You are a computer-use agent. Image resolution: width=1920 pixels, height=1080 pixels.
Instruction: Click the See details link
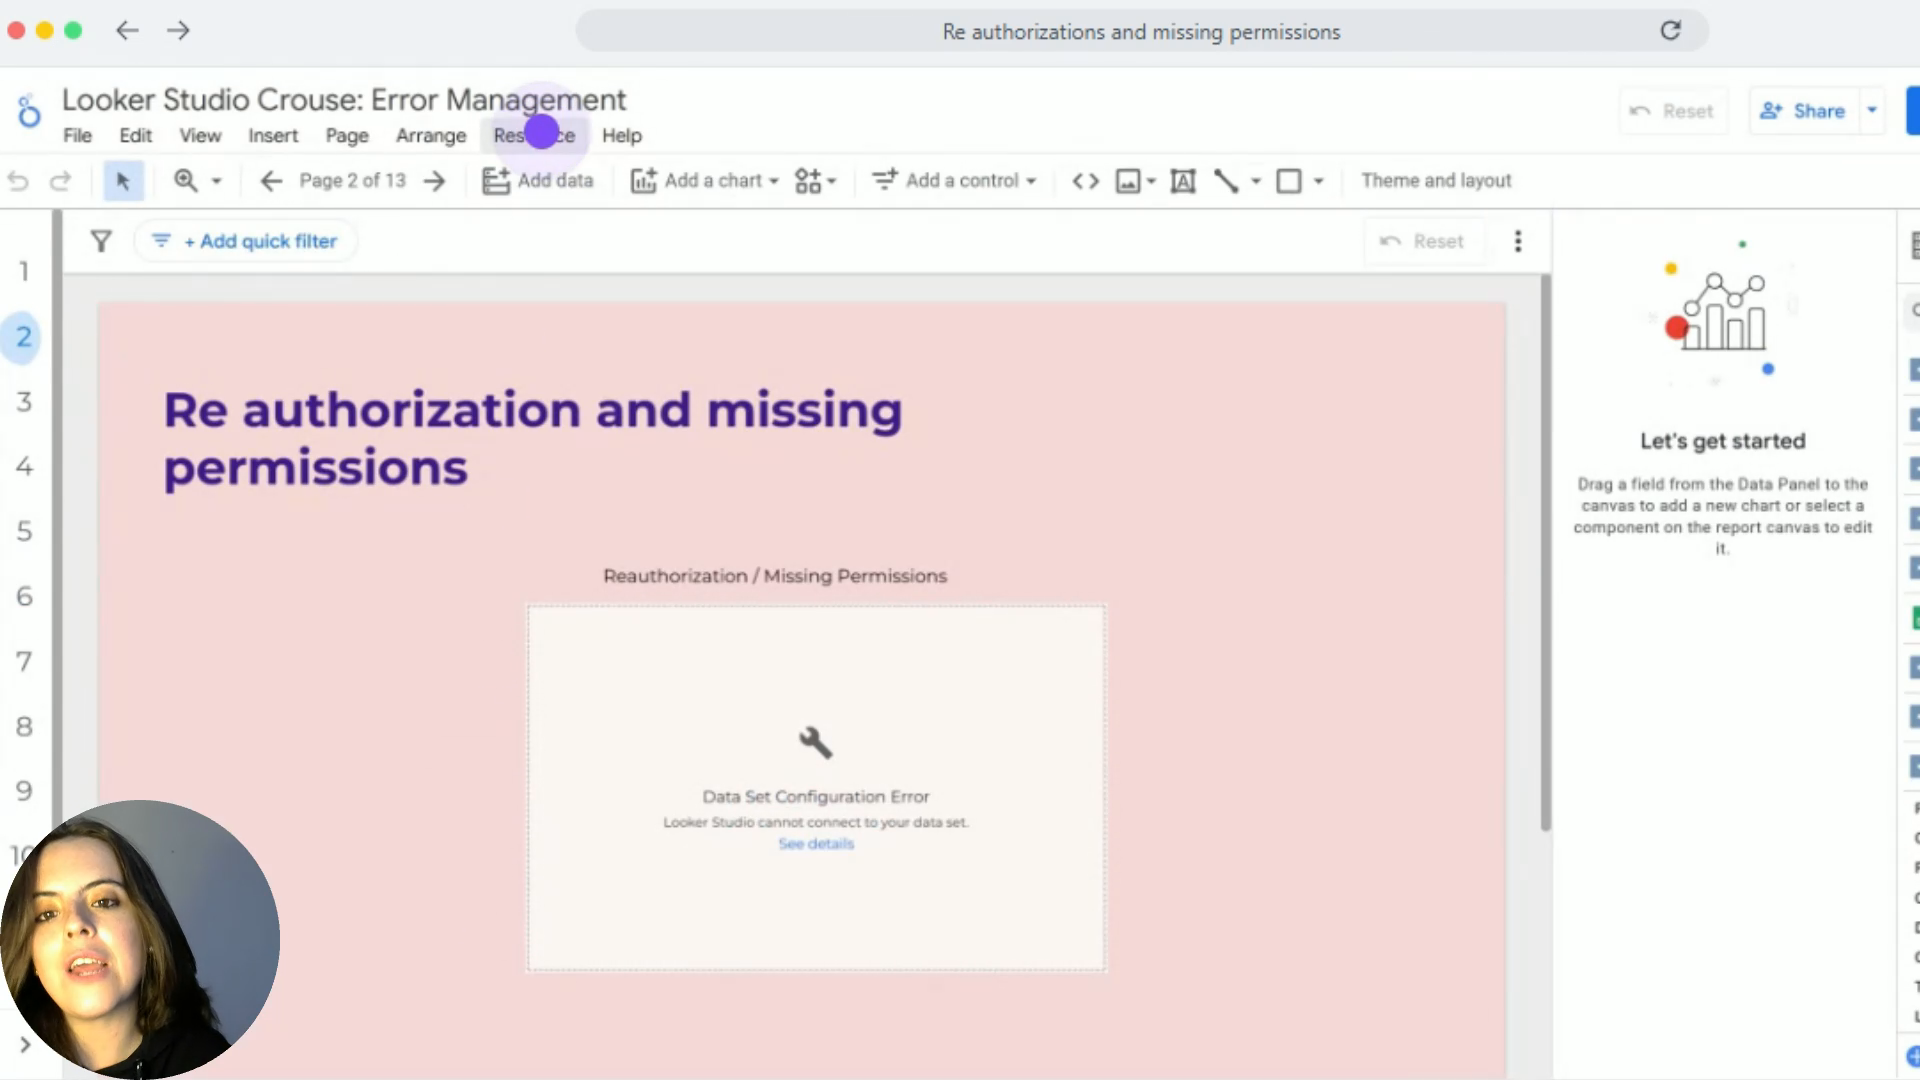[816, 844]
